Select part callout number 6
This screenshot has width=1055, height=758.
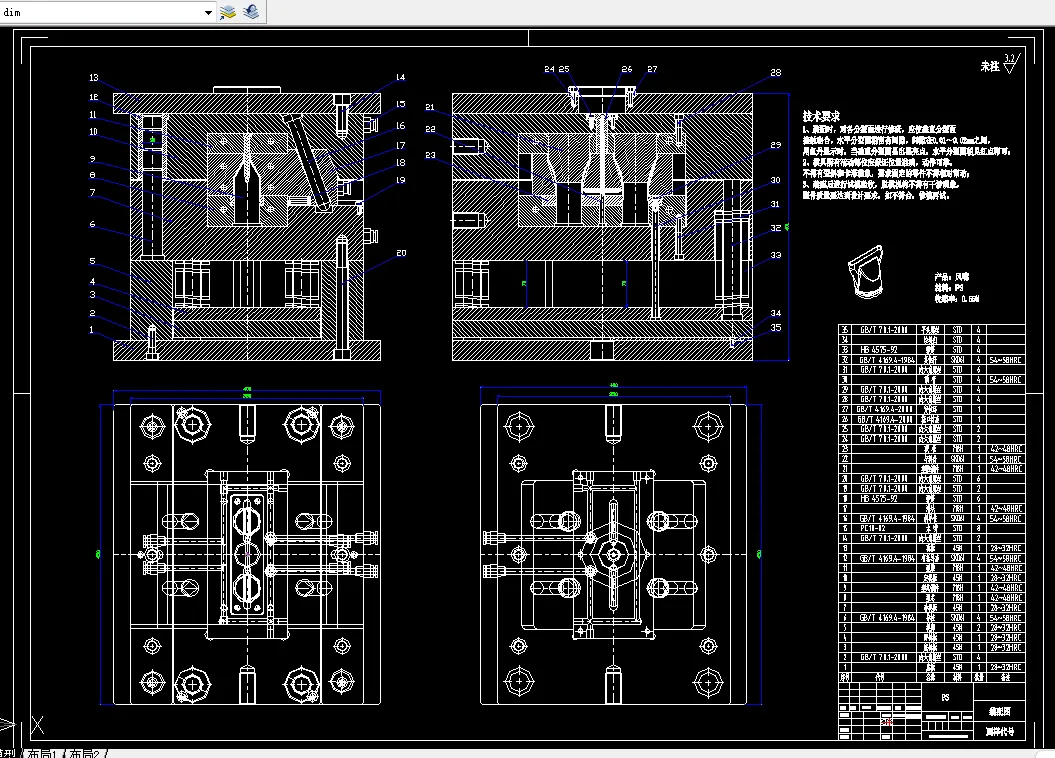[92, 224]
